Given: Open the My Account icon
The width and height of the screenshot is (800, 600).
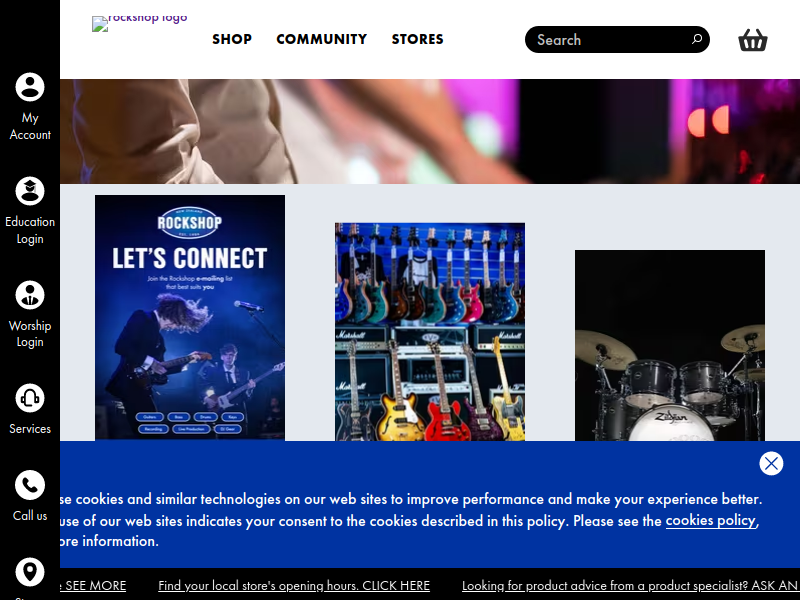Looking at the screenshot, I should (30, 87).
